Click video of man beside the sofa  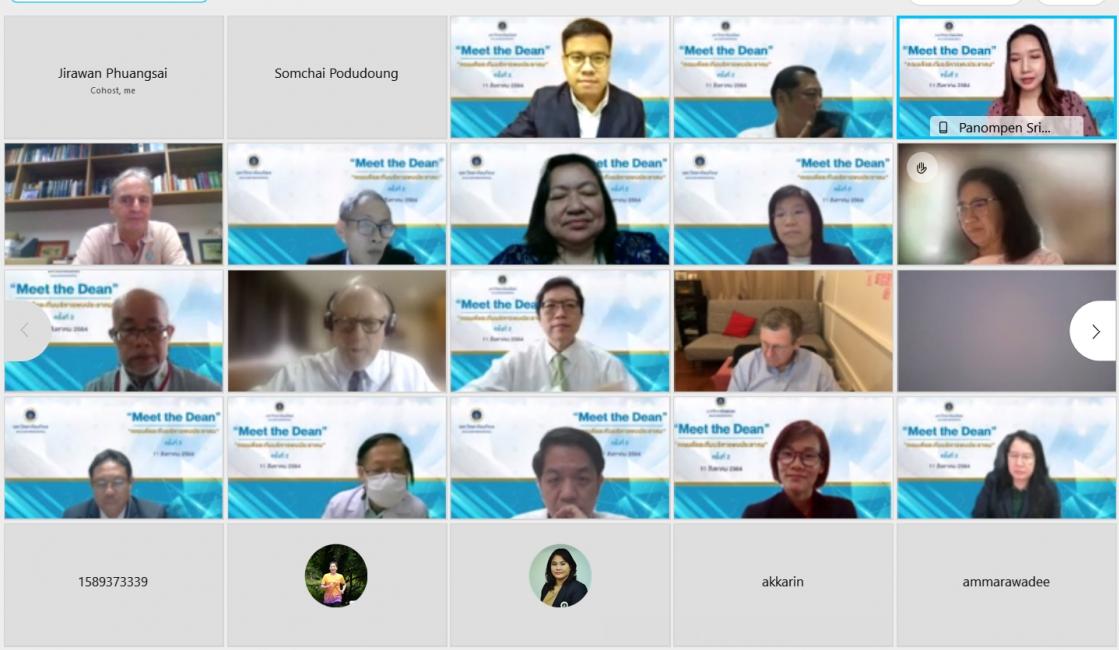point(783,331)
